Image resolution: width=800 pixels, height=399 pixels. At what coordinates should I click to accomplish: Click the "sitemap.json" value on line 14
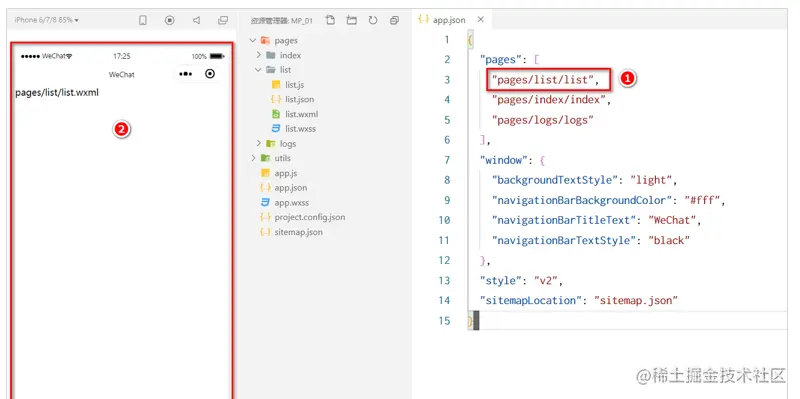(x=636, y=301)
